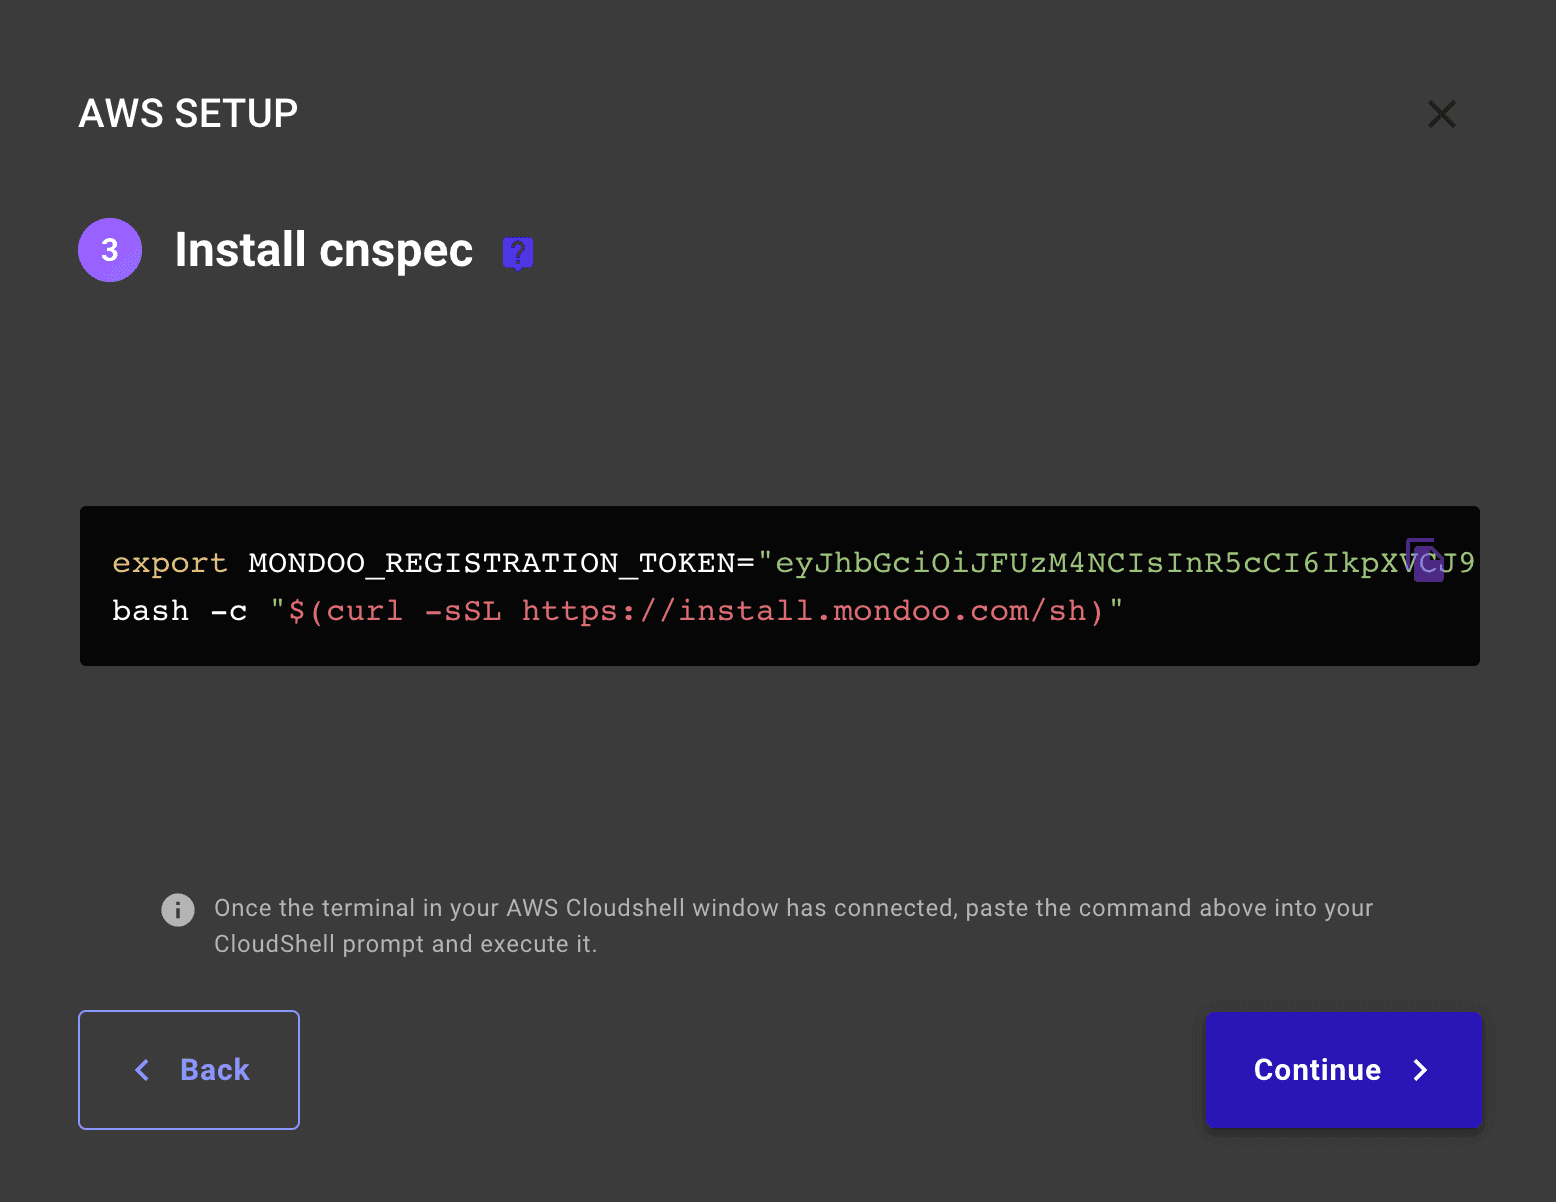Click inside the black code snippet area
1556x1202 pixels.
[780, 586]
